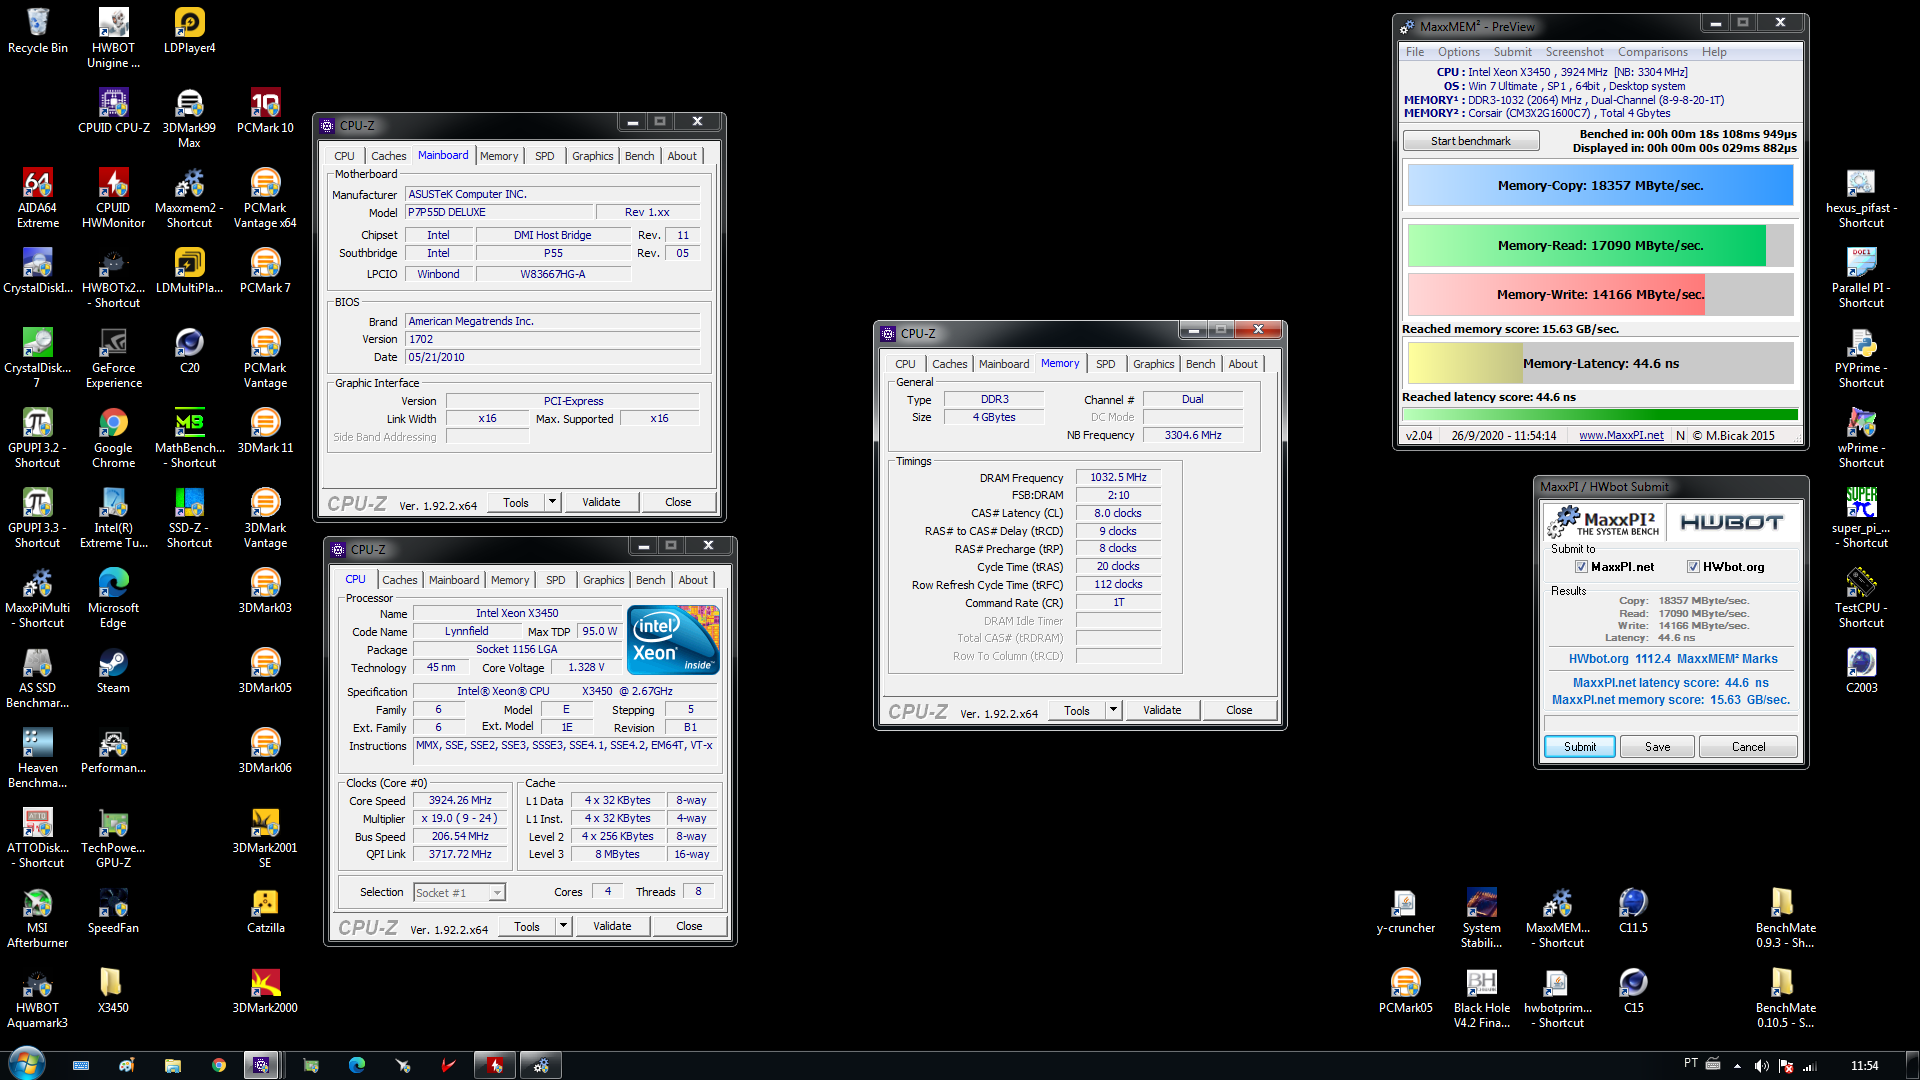
Task: Open AIDA64 Extreme desktop icon
Action: (37, 198)
